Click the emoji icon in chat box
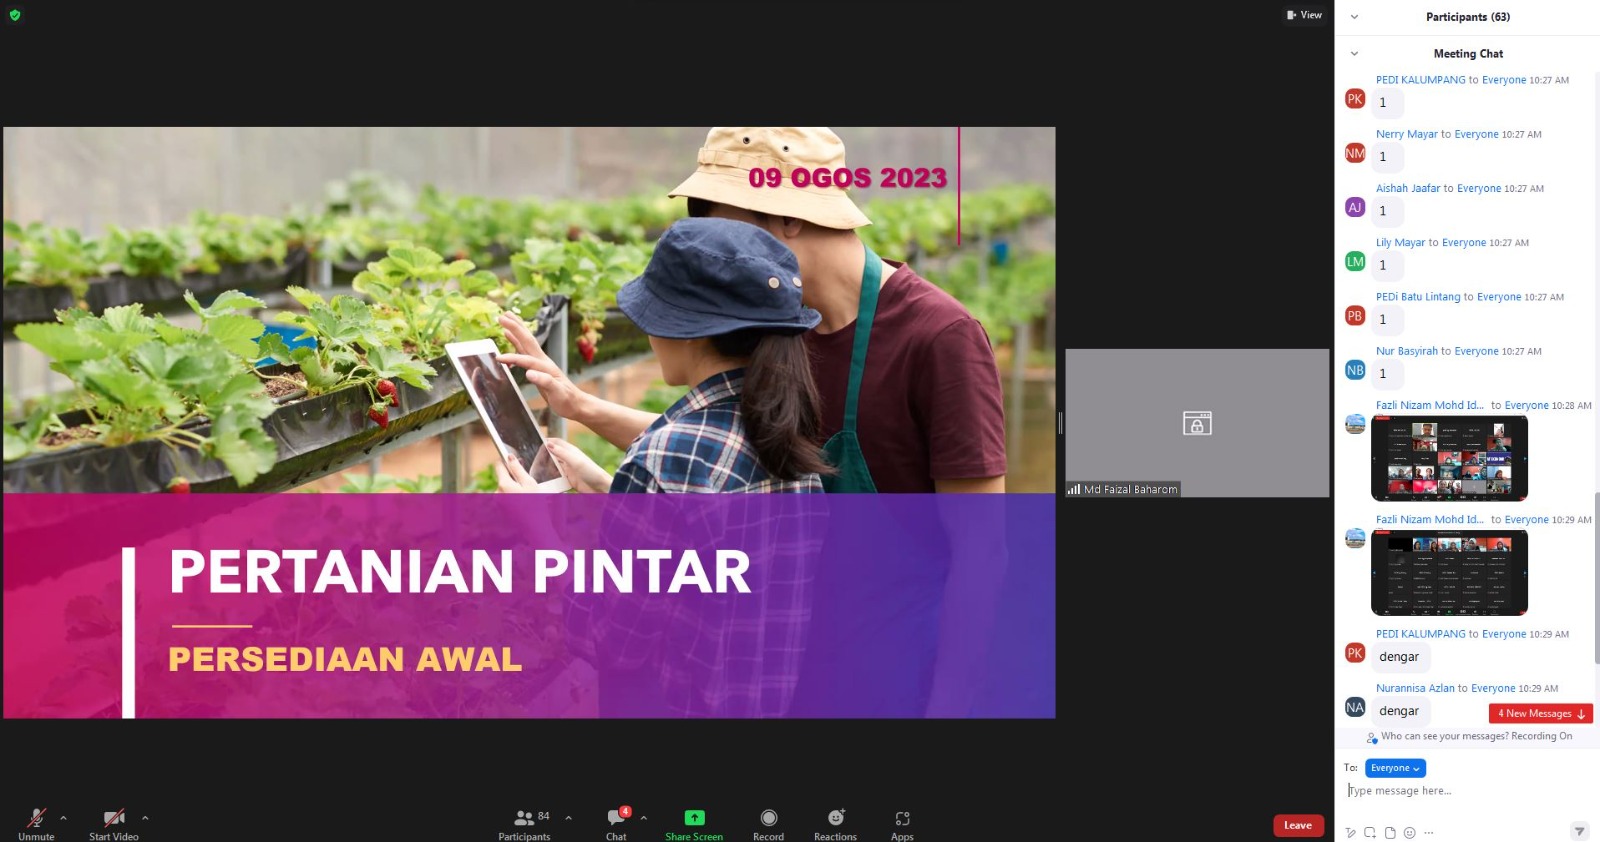This screenshot has width=1600, height=842. click(1409, 832)
